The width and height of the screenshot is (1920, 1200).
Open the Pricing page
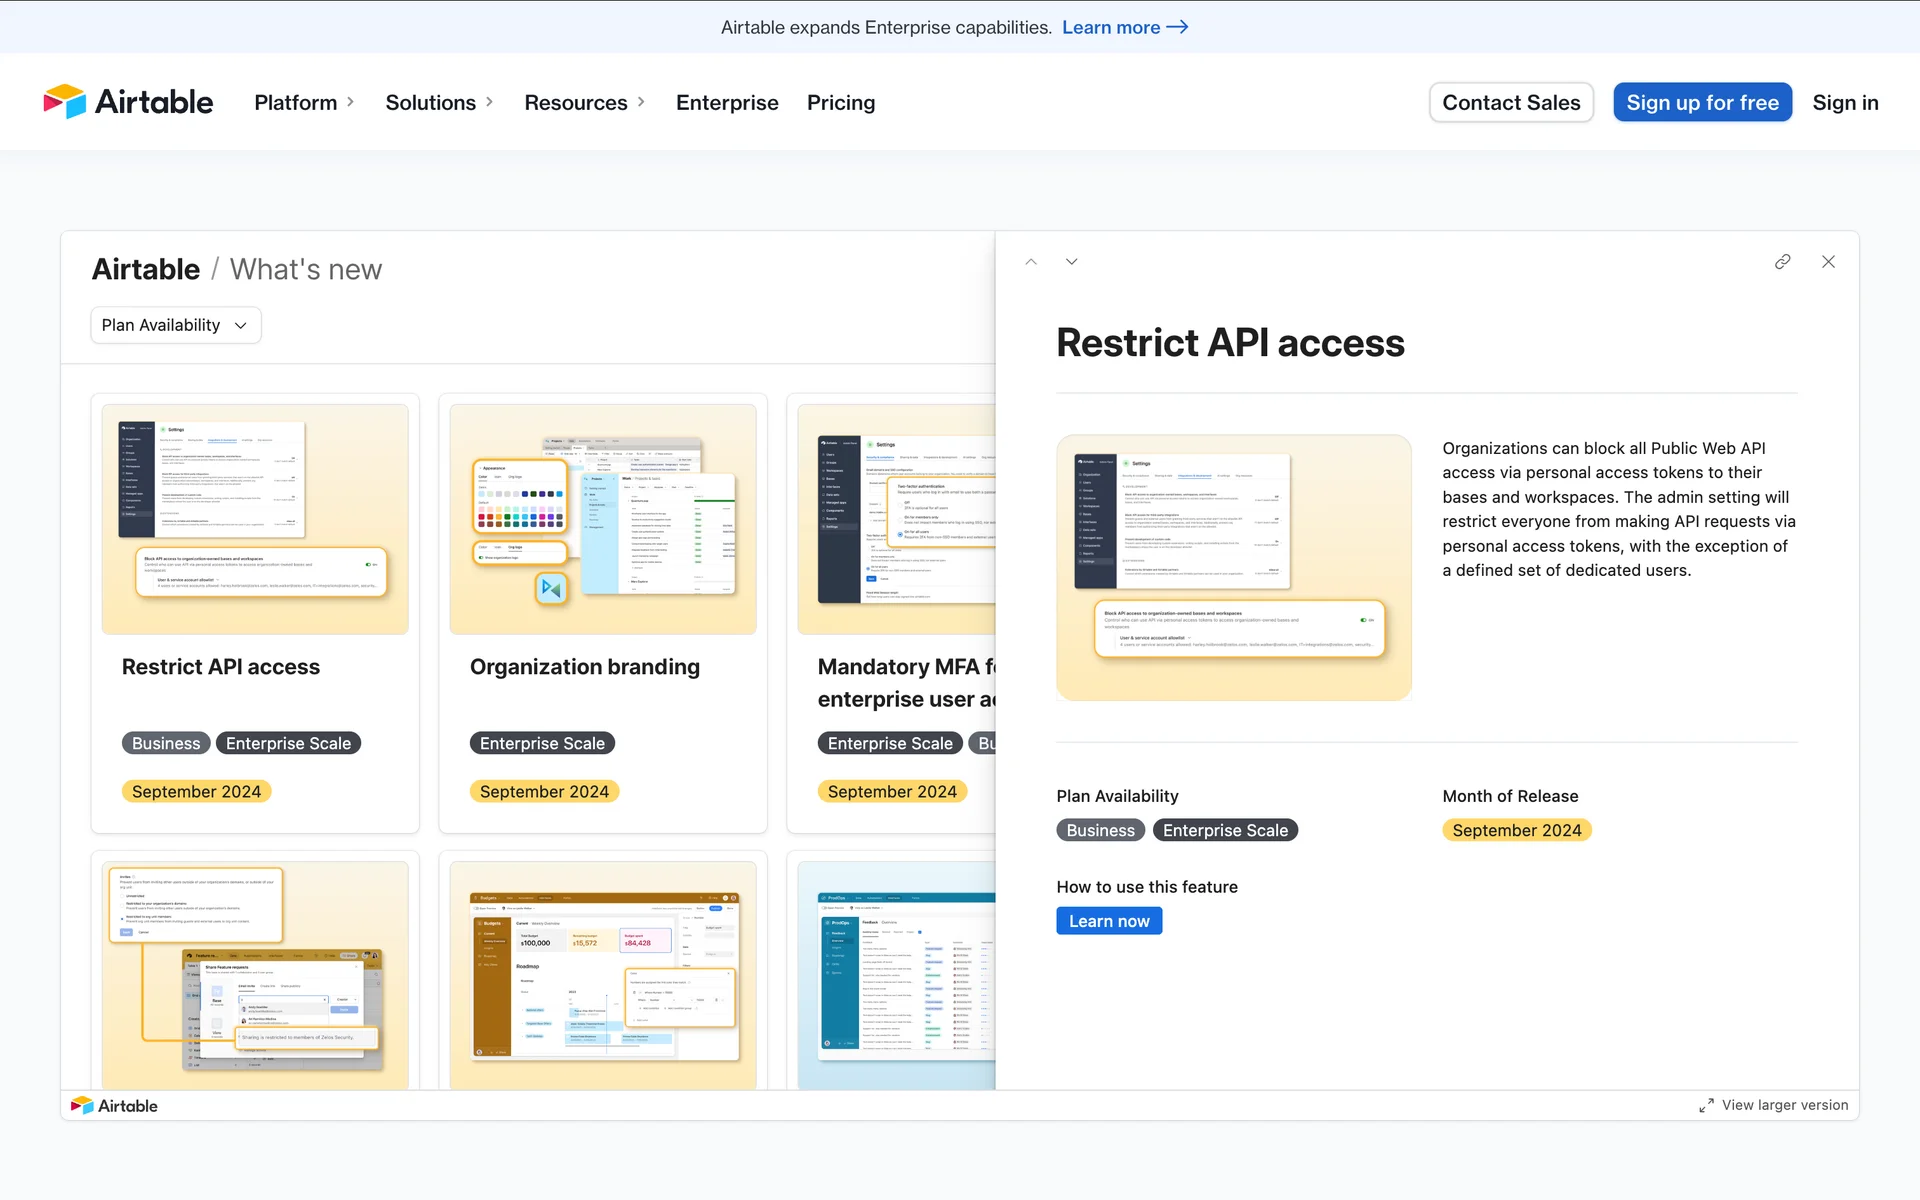(x=840, y=102)
